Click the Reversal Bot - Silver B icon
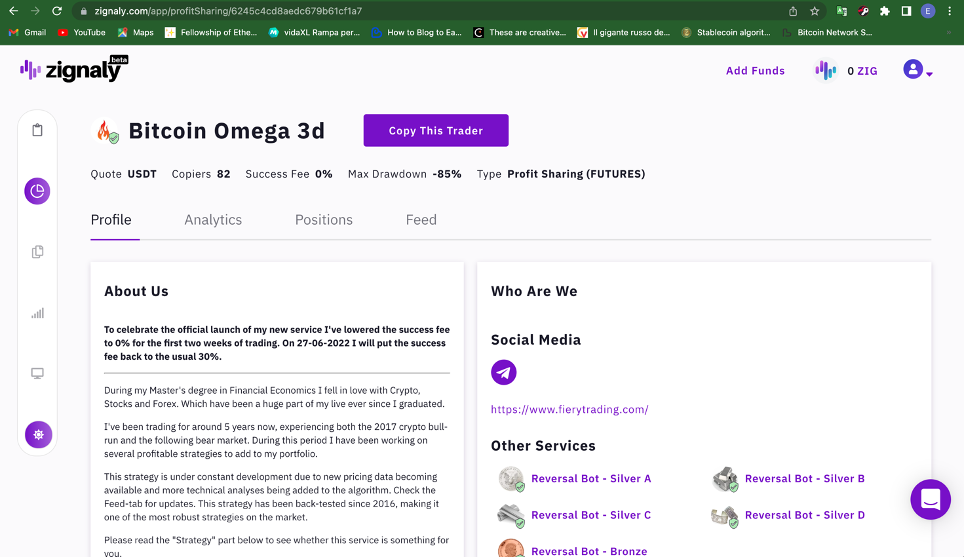 point(725,479)
